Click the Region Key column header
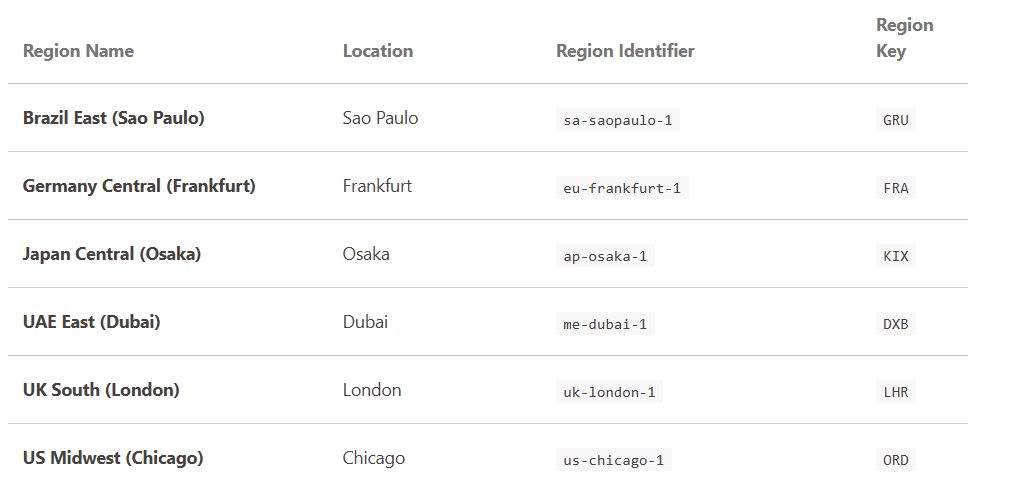Screen dimensions: 1016x502 click(x=904, y=38)
